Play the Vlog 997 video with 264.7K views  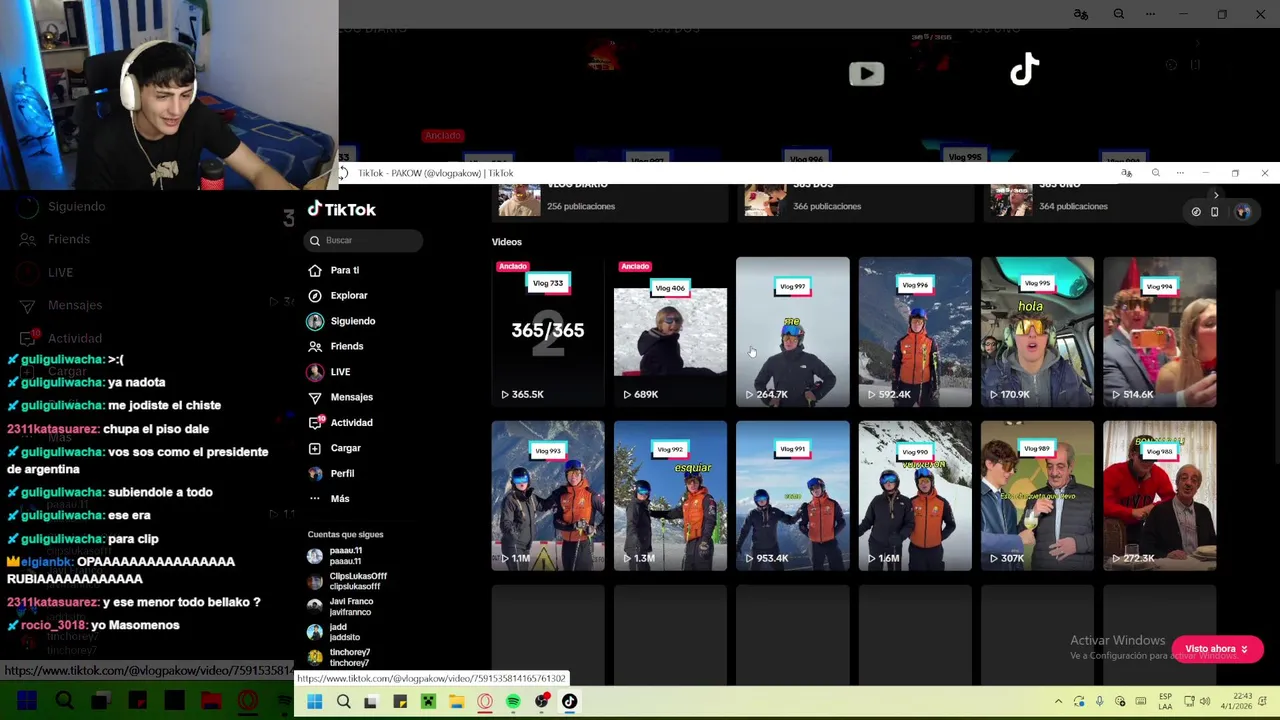point(792,332)
